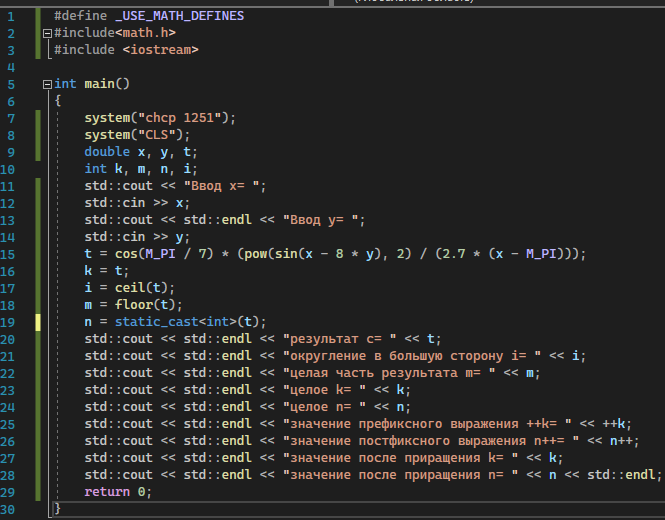The image size is (665, 520).
Task: Click the double keyword on line 9
Action: click(x=107, y=152)
